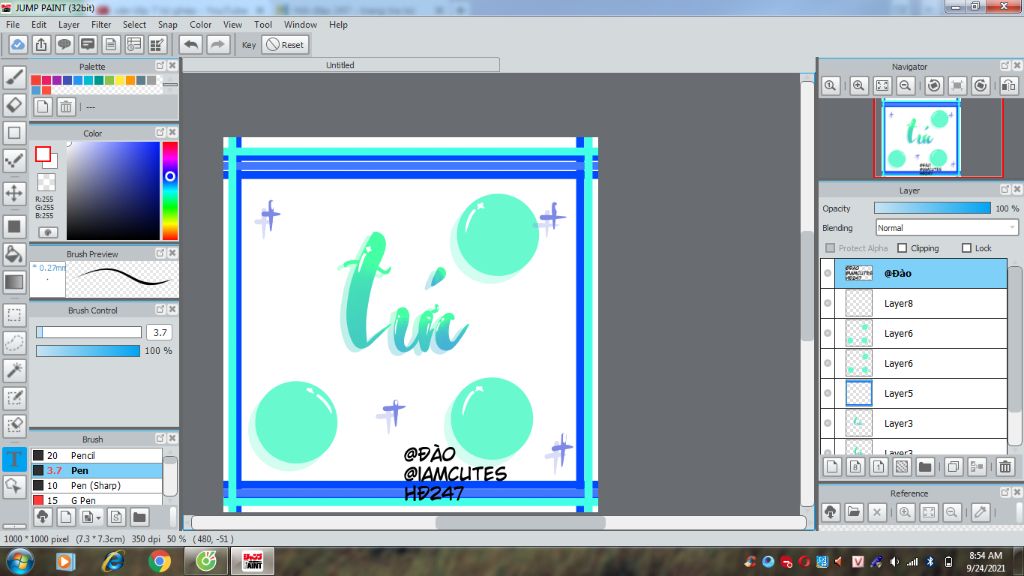Activate the Text tool
This screenshot has width=1024, height=576.
click(x=14, y=458)
